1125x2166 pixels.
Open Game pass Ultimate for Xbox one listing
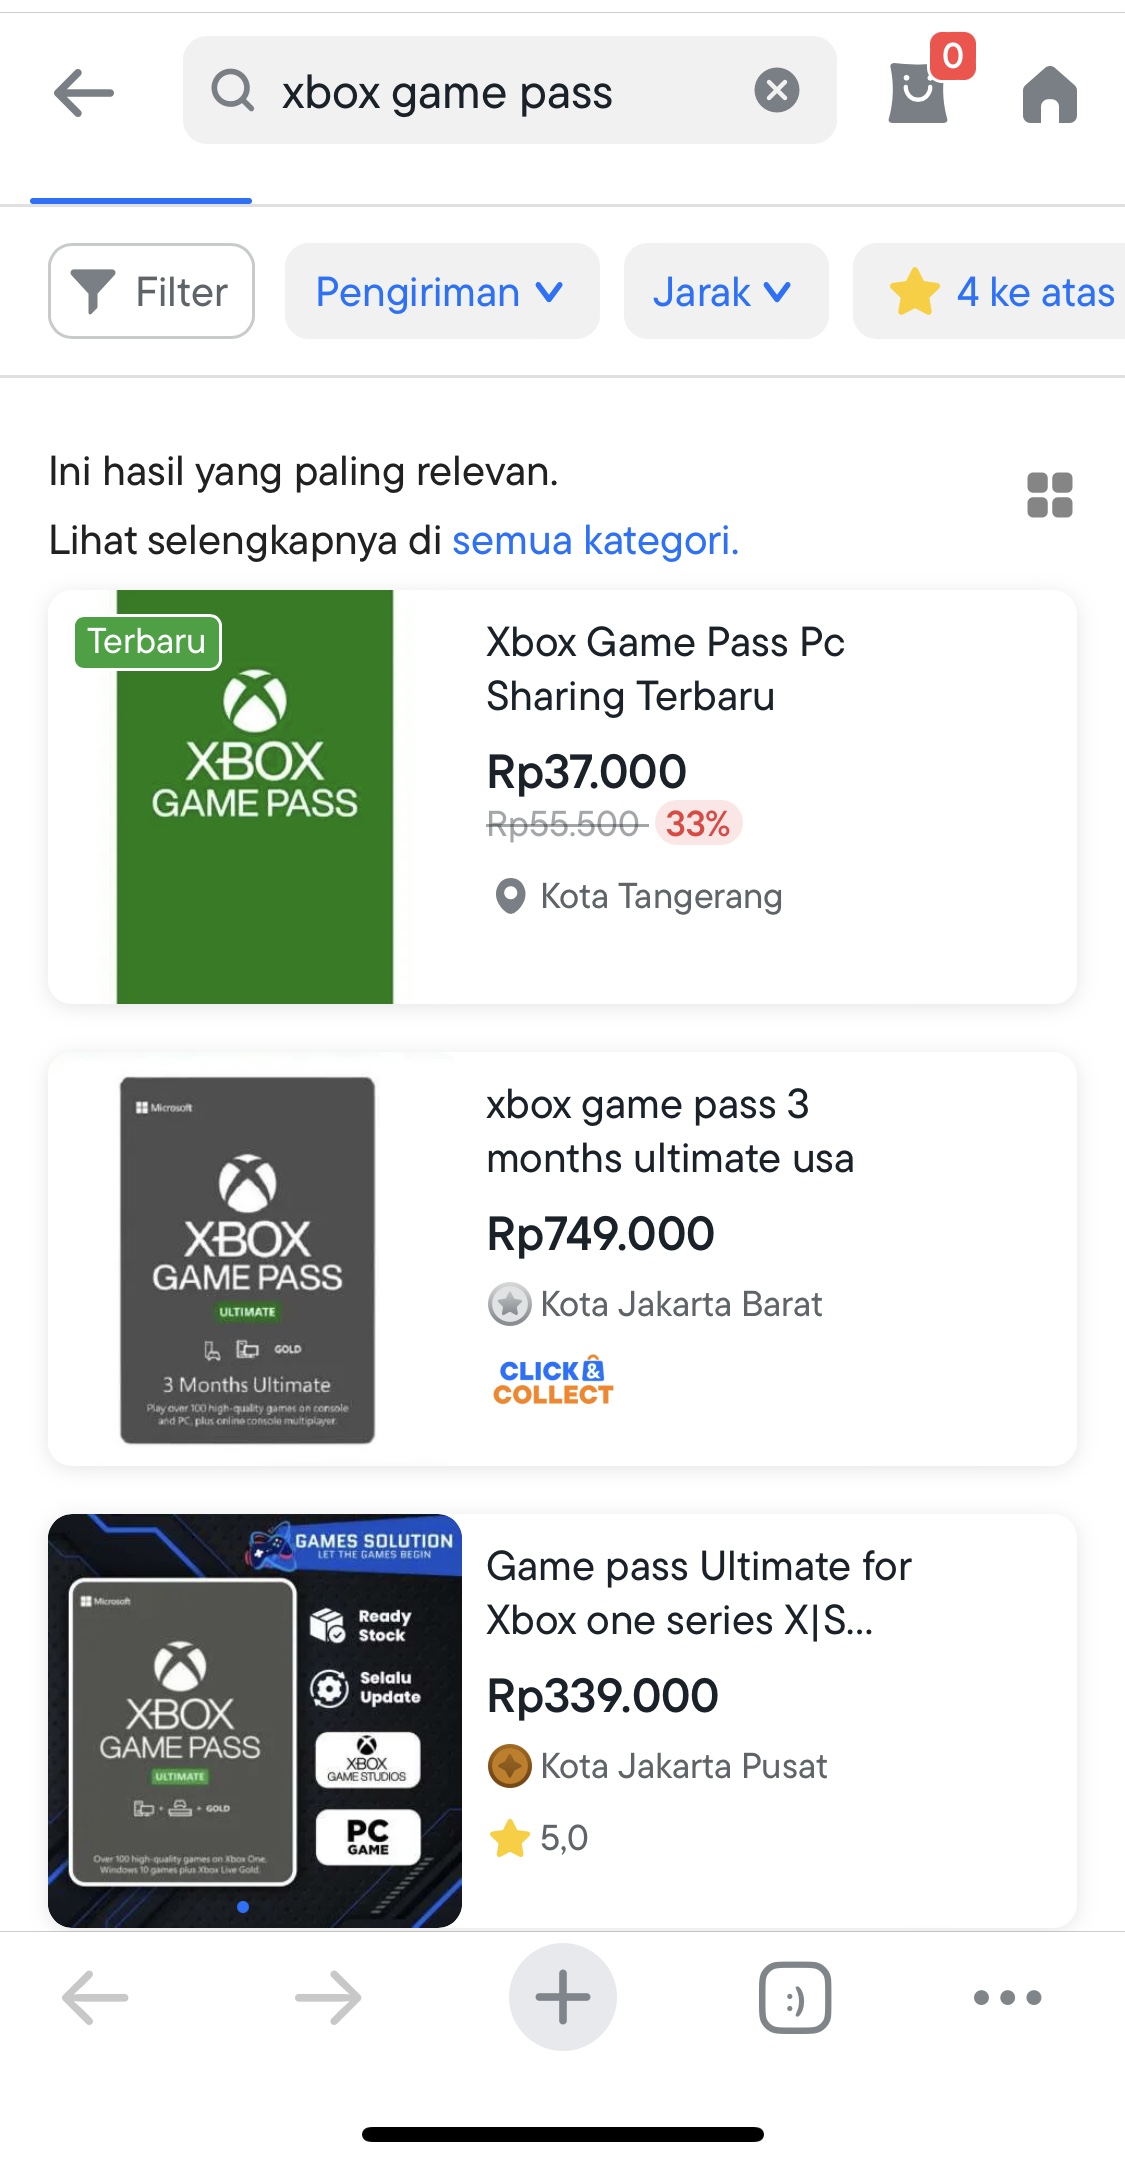point(698,1593)
